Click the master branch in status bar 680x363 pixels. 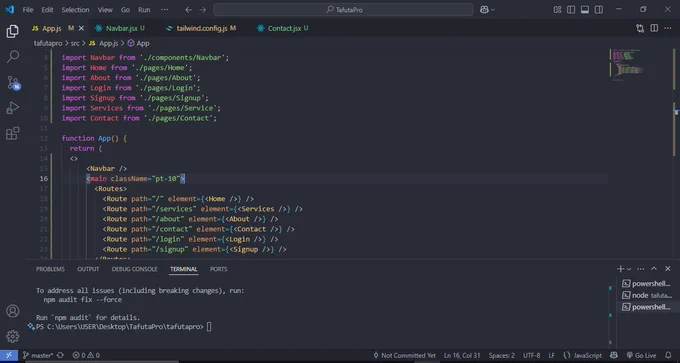pyautogui.click(x=37, y=355)
